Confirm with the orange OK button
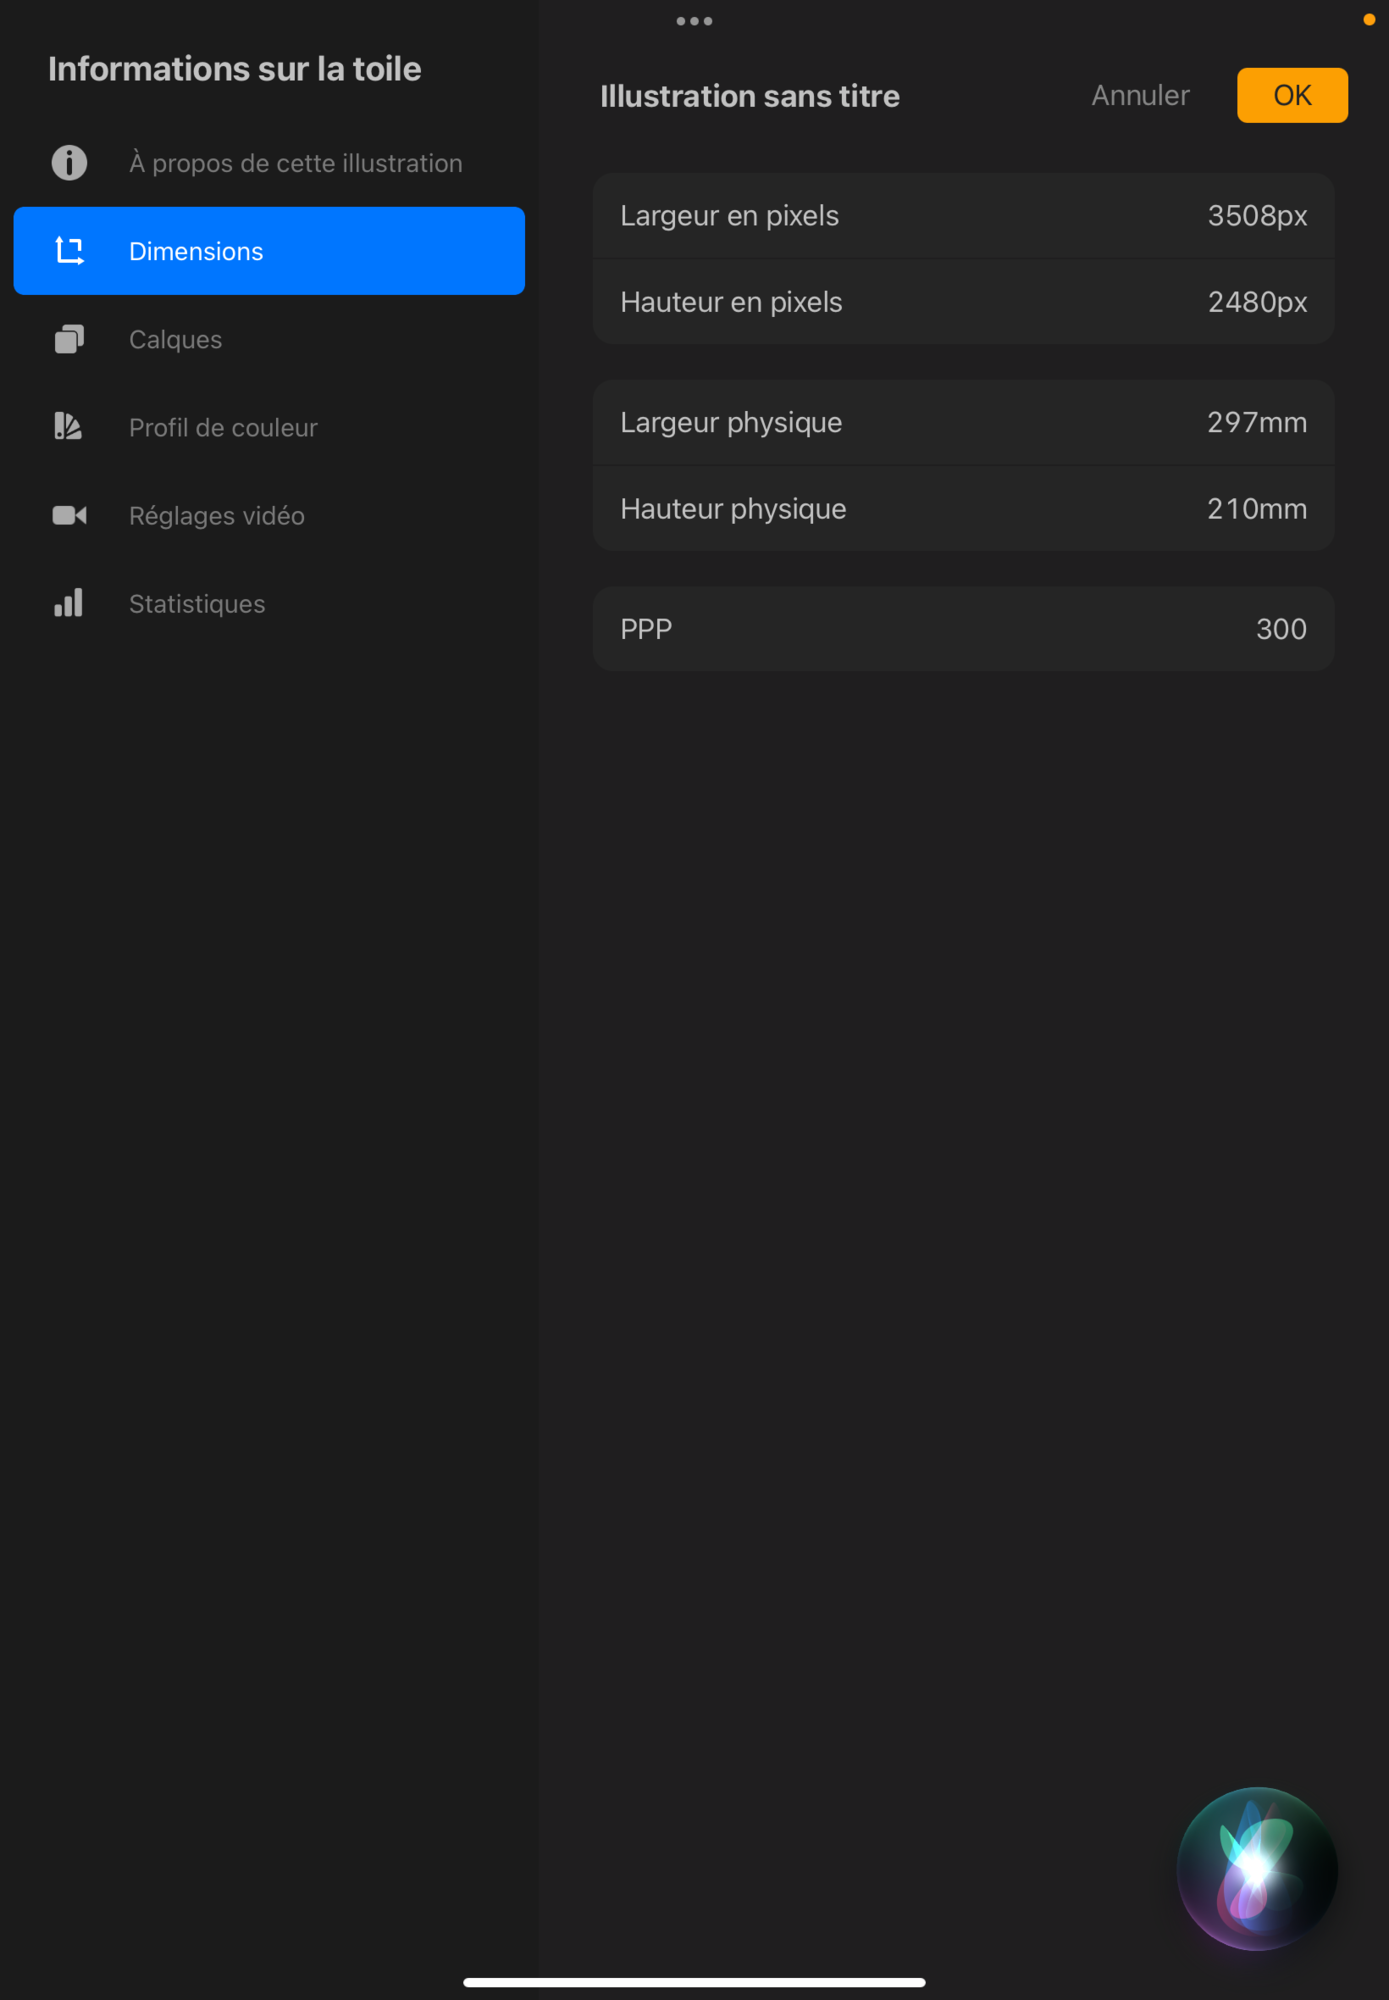The height and width of the screenshot is (2000, 1389). 1291,95
